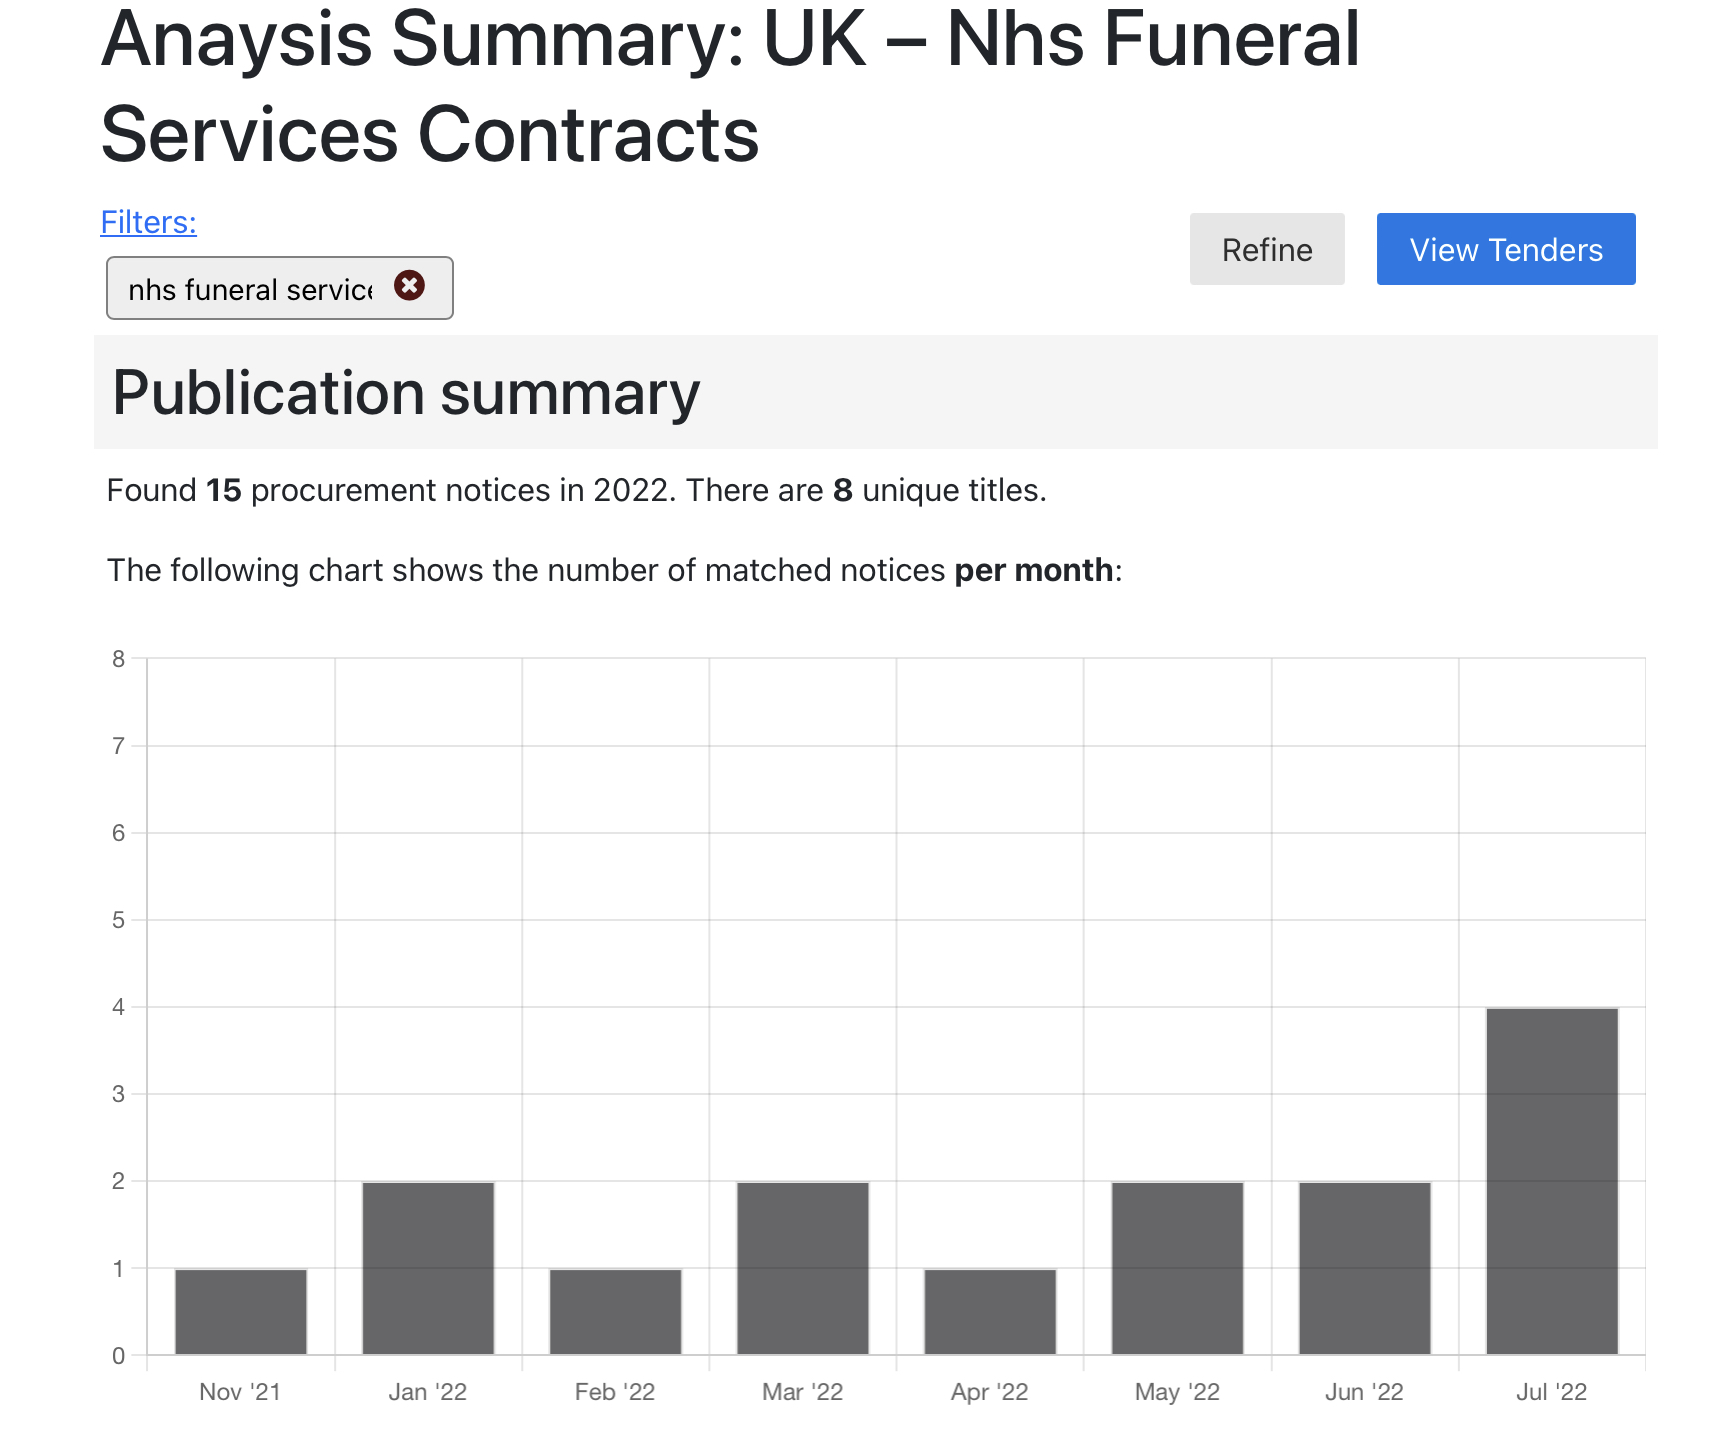Click the May '22 axis label
Image resolution: width=1721 pixels, height=1435 pixels.
[x=1178, y=1392]
